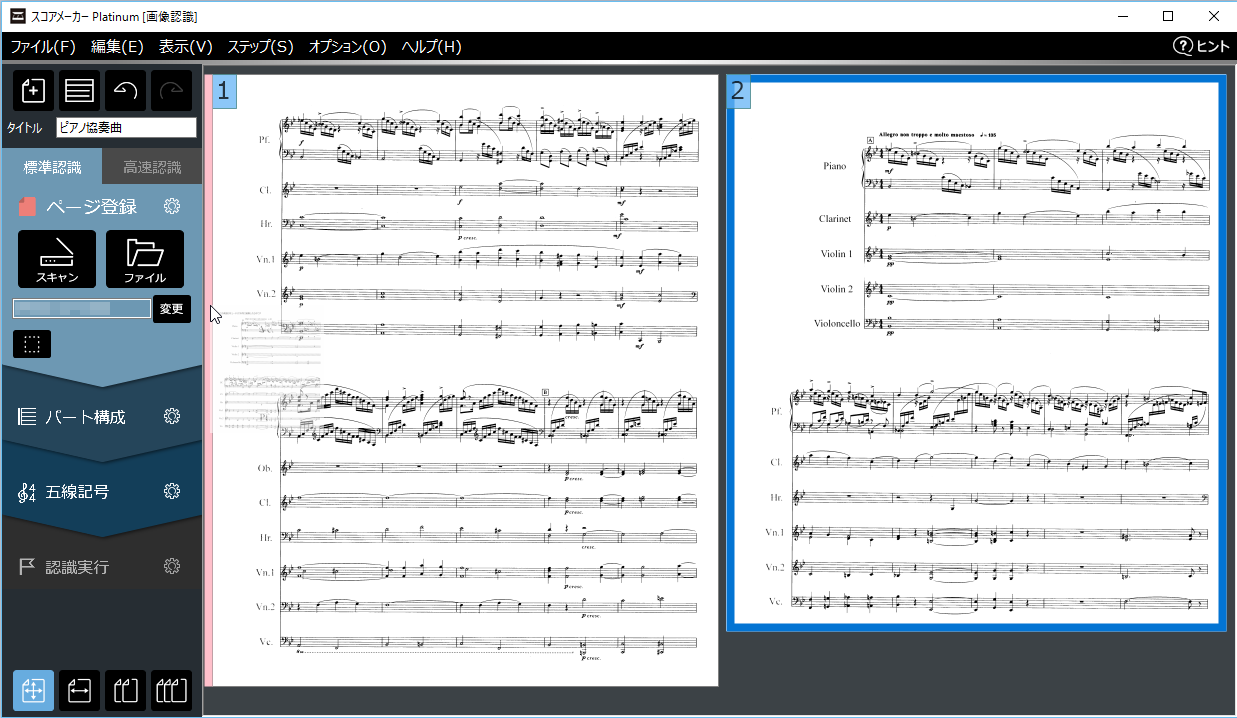Open the 編集(E) menu
1237x718 pixels.
(117, 46)
